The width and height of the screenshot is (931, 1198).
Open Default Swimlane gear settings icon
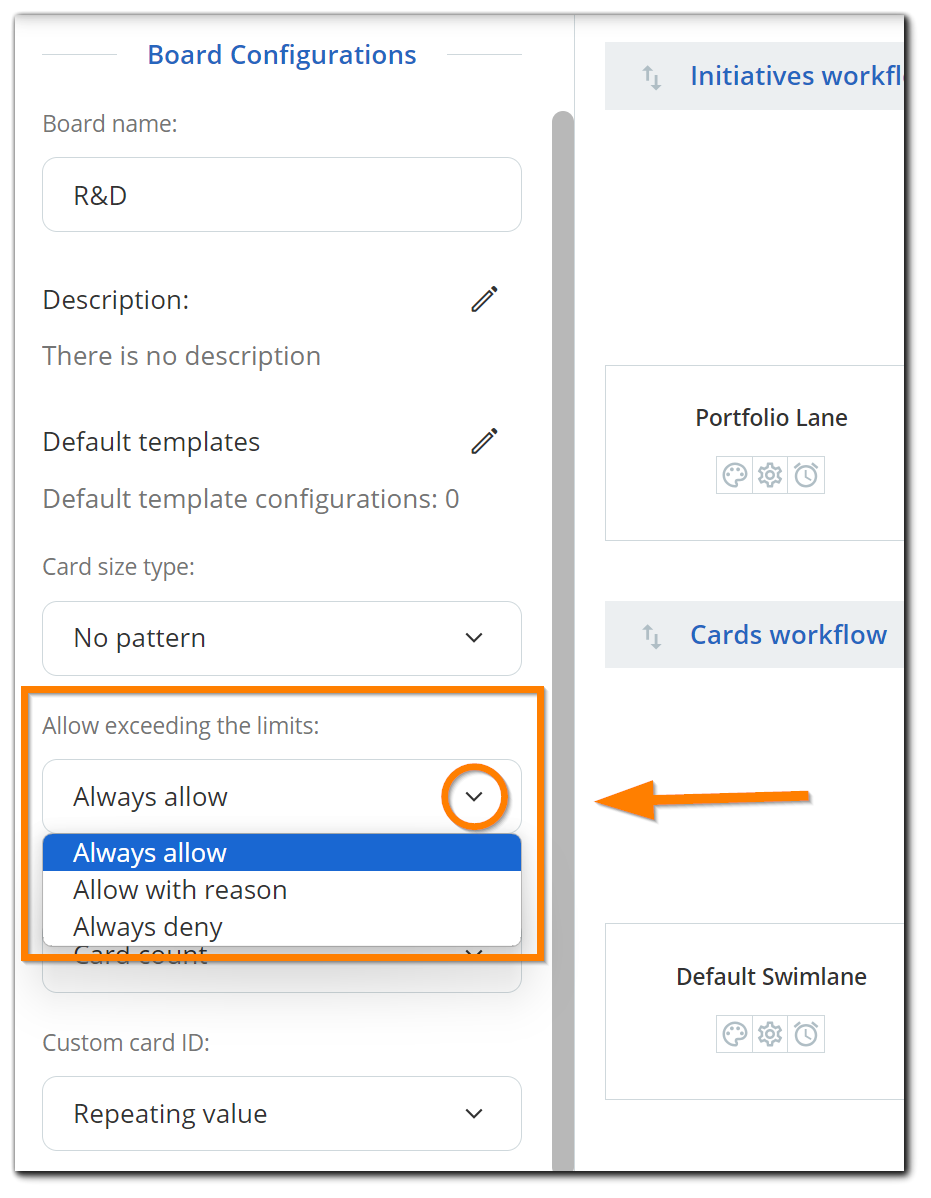tap(770, 1034)
